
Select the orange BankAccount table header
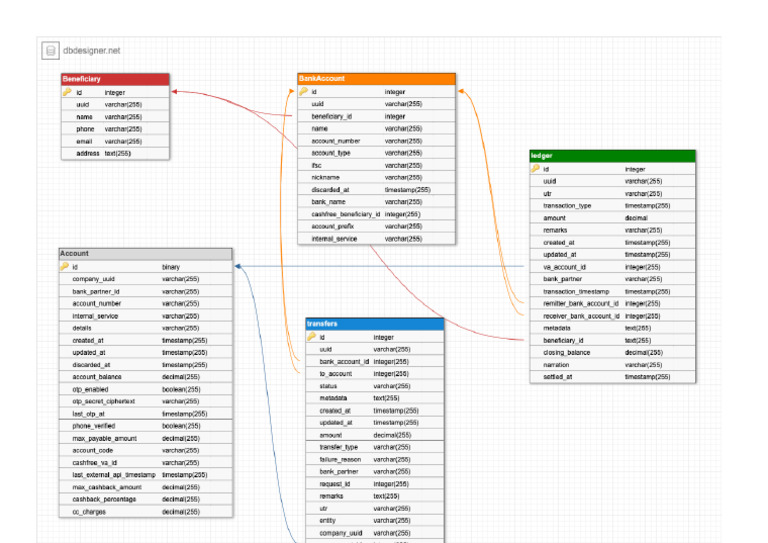pos(376,79)
